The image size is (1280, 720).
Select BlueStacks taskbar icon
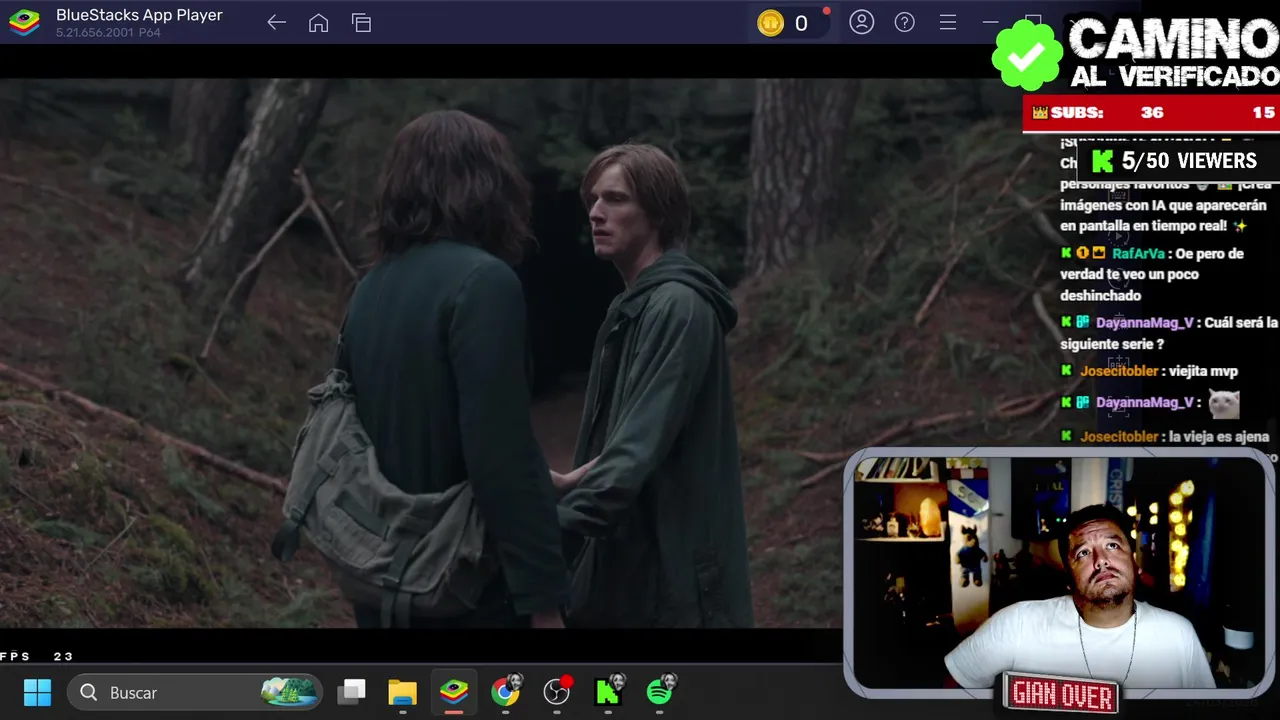point(454,692)
